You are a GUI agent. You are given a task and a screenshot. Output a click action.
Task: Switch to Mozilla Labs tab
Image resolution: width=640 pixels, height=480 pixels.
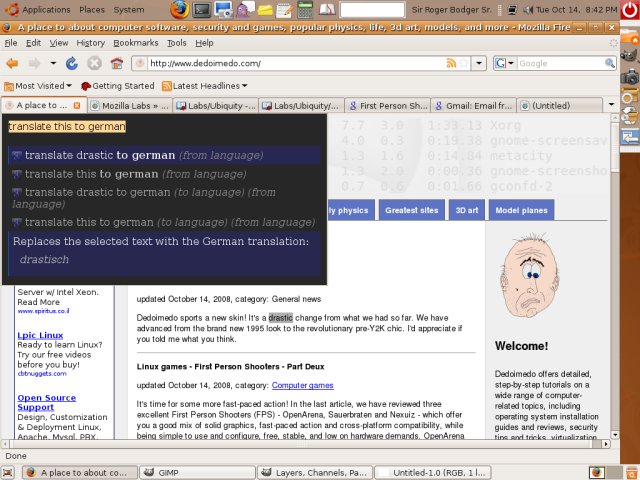(x=130, y=106)
